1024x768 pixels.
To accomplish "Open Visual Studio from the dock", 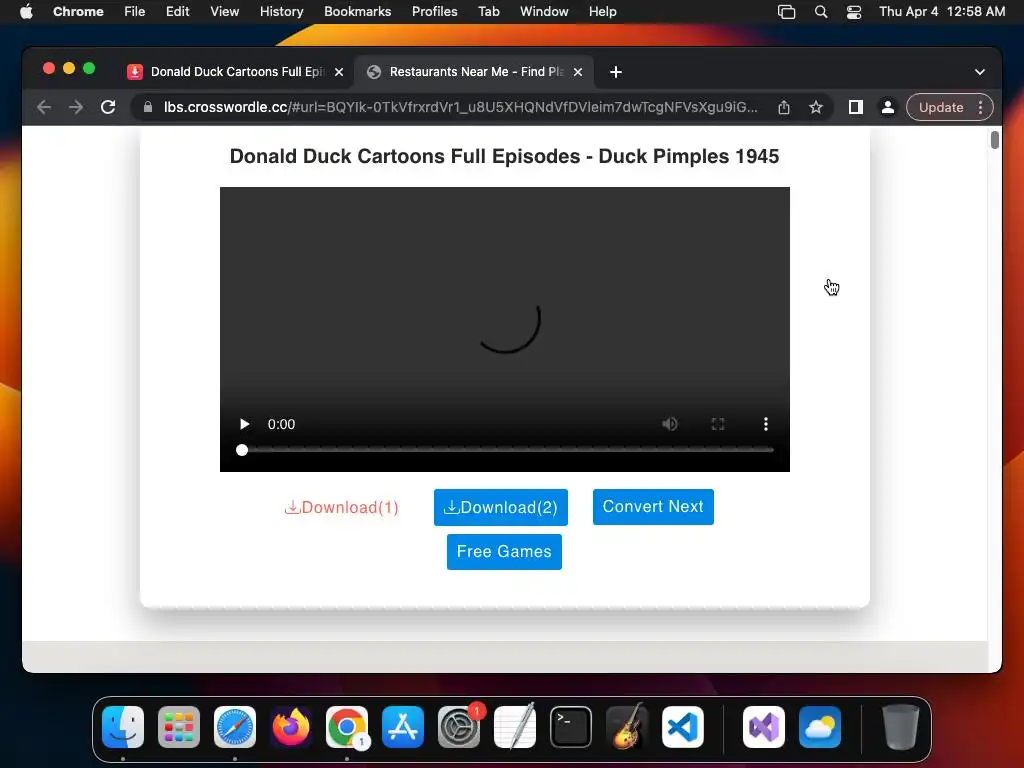I will click(764, 727).
